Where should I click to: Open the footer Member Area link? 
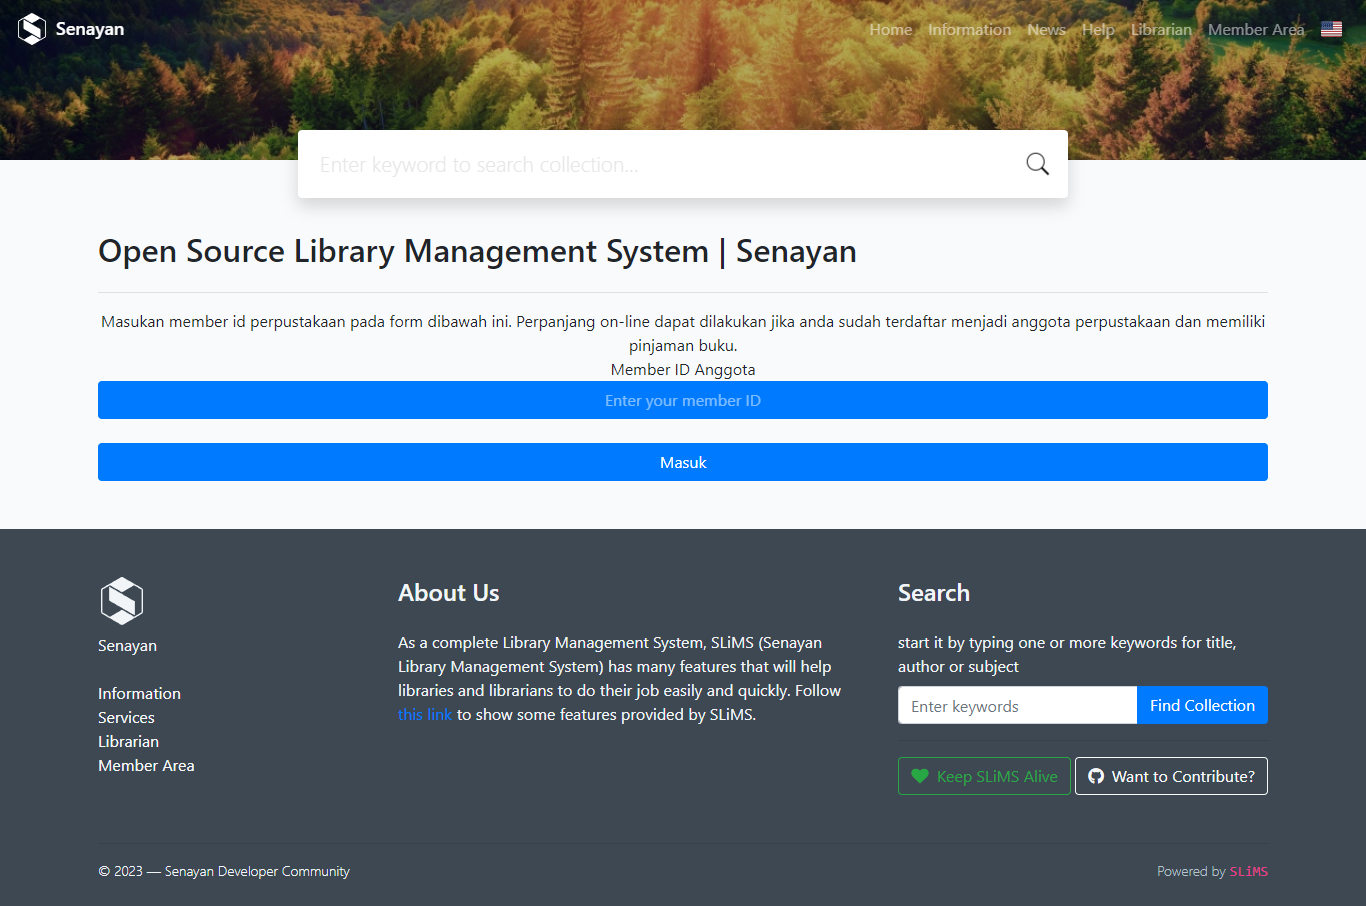click(x=146, y=765)
